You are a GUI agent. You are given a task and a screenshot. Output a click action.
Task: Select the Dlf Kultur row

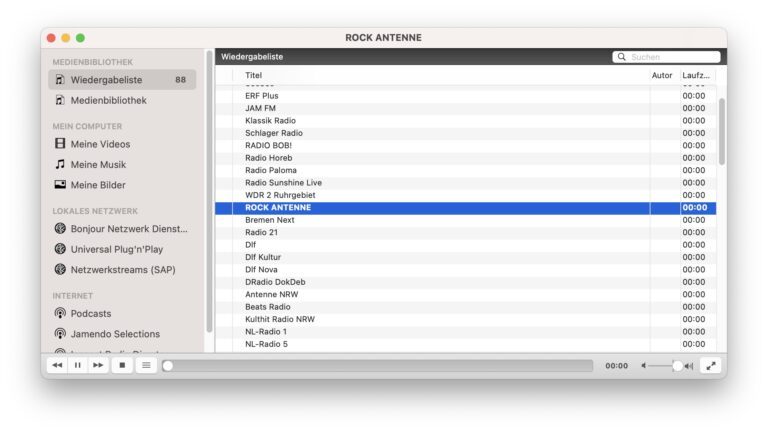tap(465, 257)
